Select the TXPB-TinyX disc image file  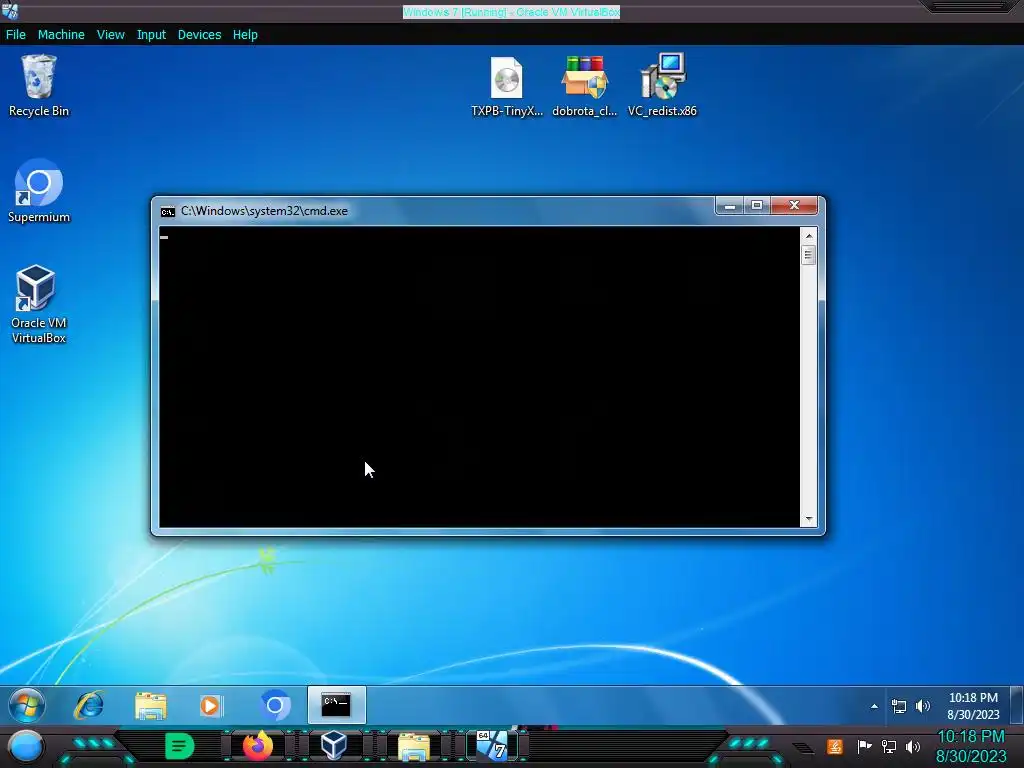tap(507, 86)
